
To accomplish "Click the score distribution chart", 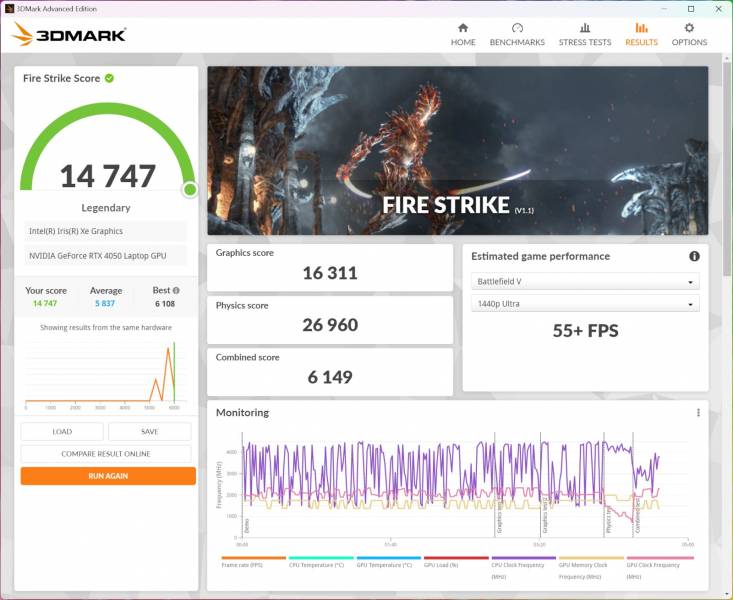I will tap(106, 374).
